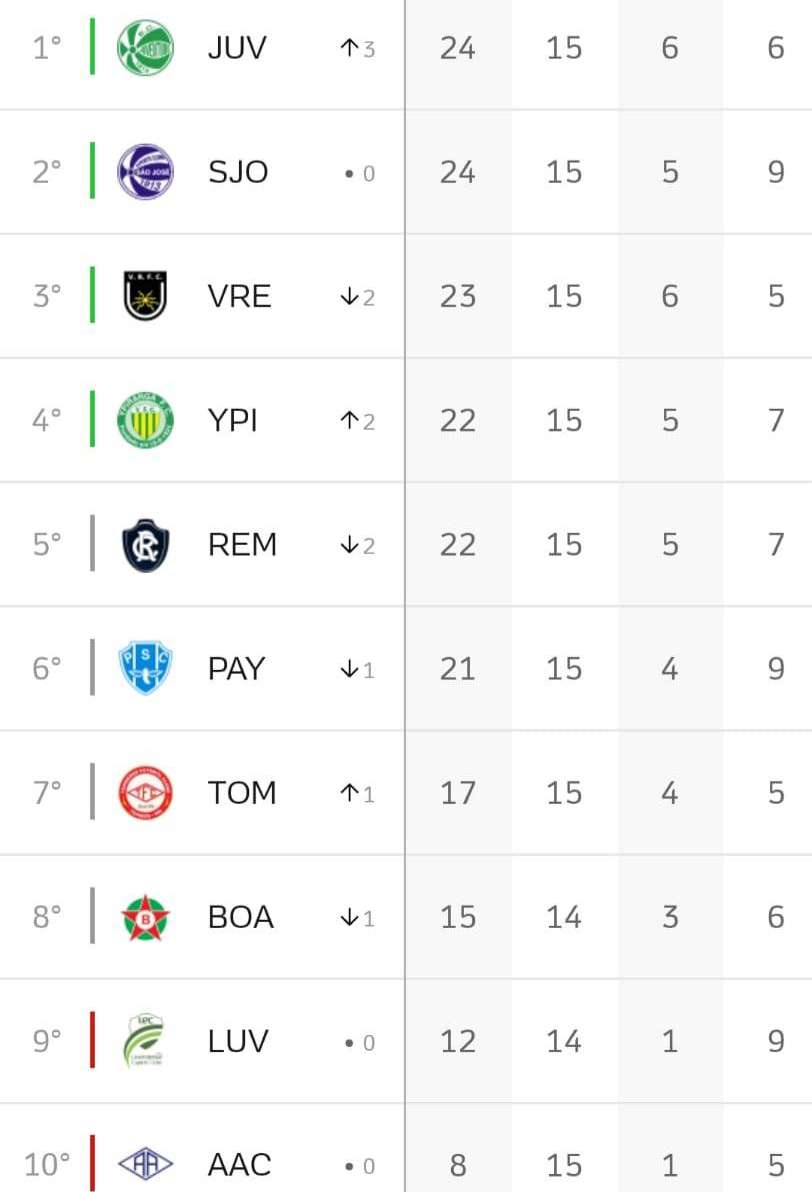The width and height of the screenshot is (812, 1192).
Task: Click the 1° ranking position number
Action: tap(47, 48)
